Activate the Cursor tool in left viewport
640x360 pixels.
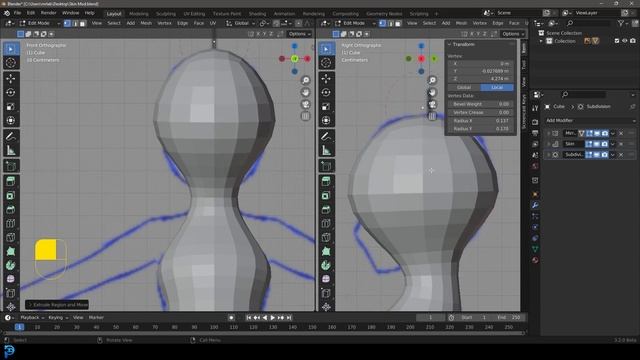[11, 63]
